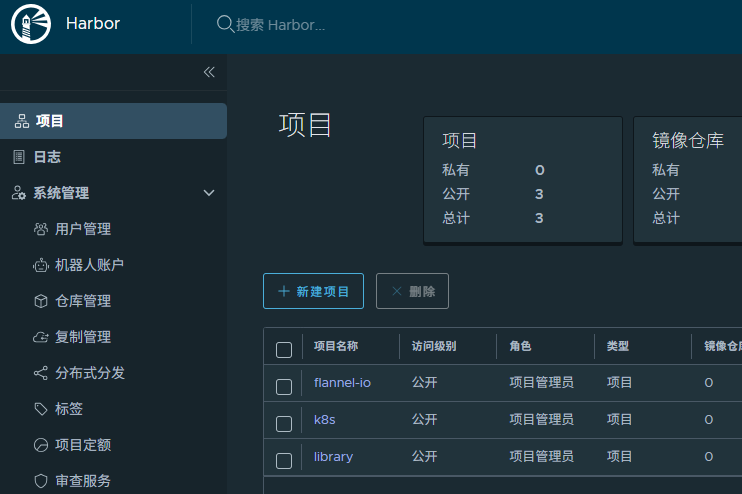The image size is (742, 494).
Task: Open the flannel-io project link
Action: pos(342,382)
